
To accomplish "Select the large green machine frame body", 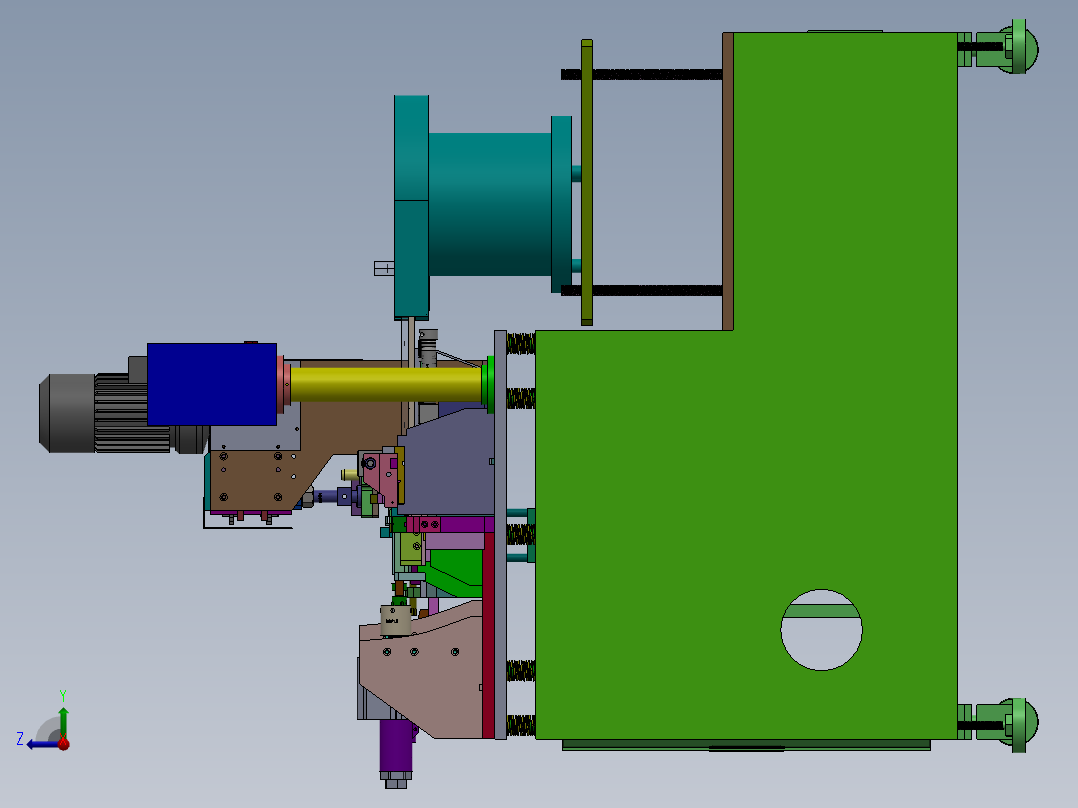I will [x=746, y=481].
